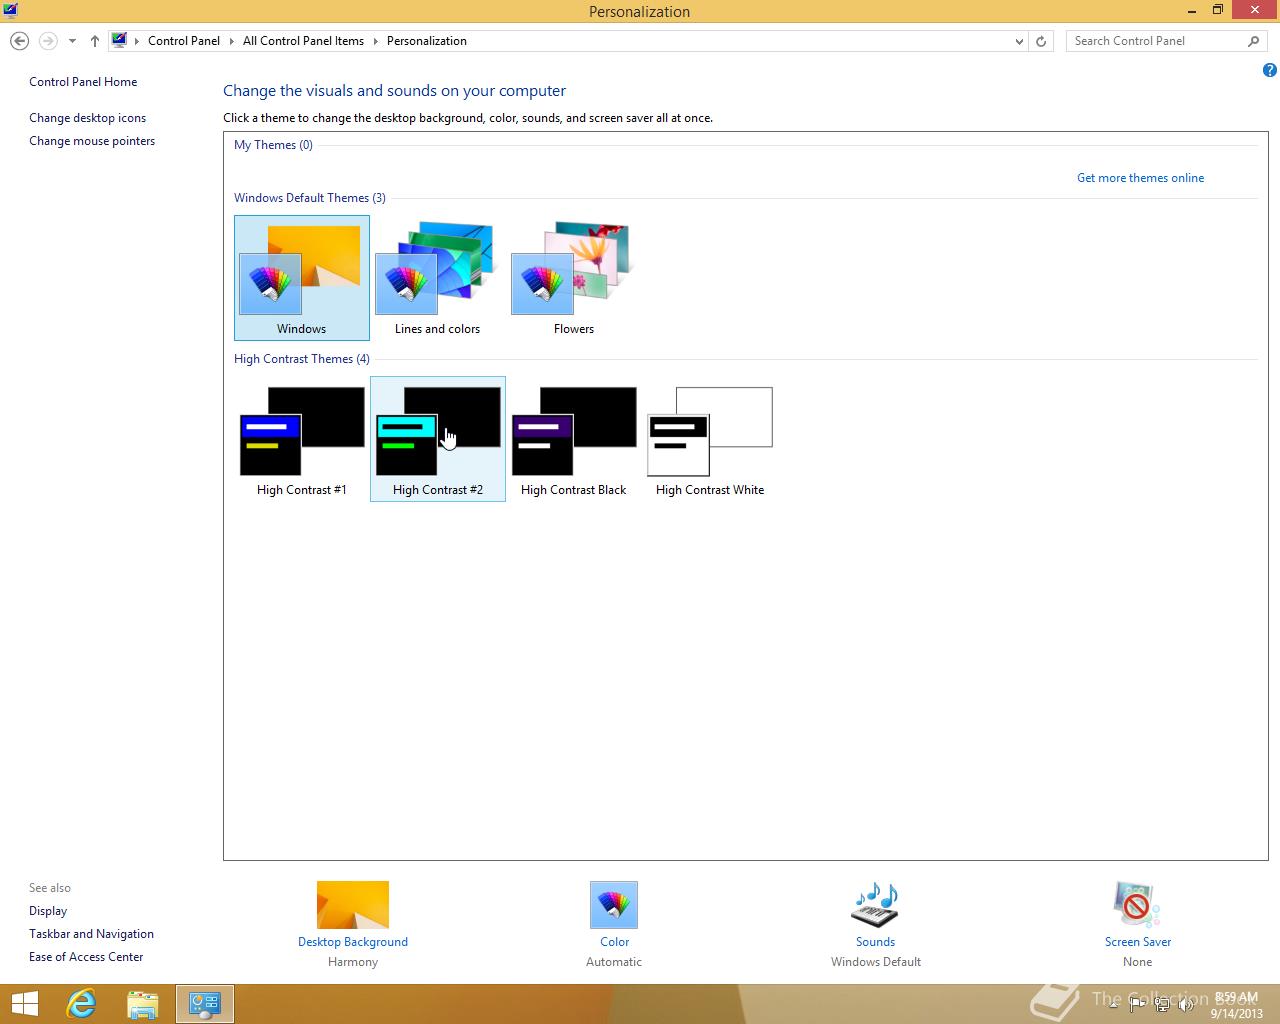Screen dimensions: 1280x1024
Task: Open the Color settings icon
Action: (x=614, y=905)
